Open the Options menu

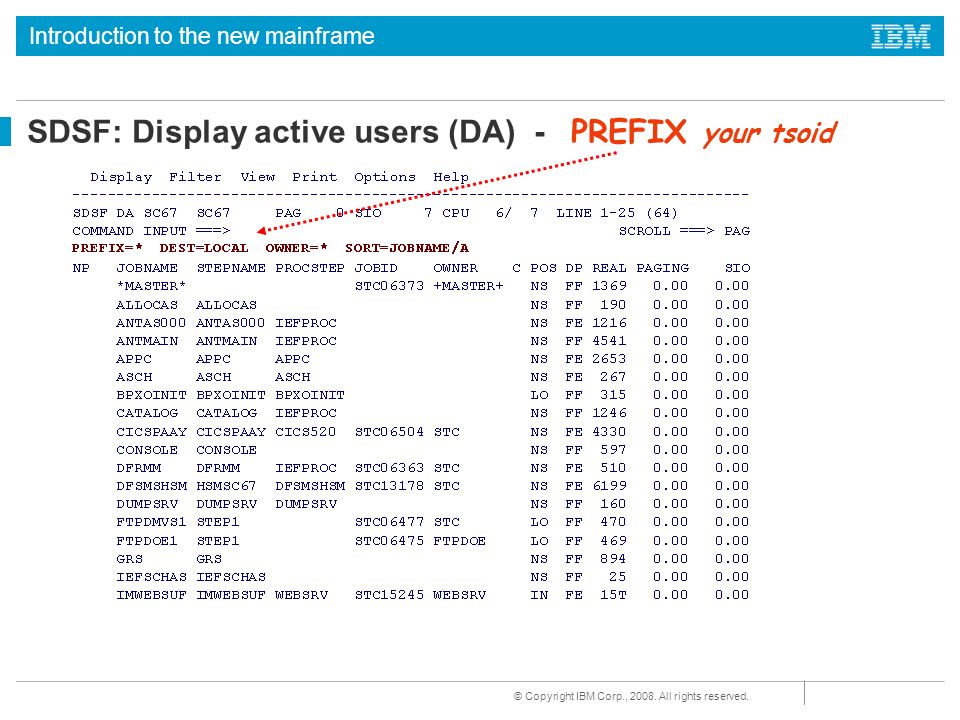coord(384,178)
